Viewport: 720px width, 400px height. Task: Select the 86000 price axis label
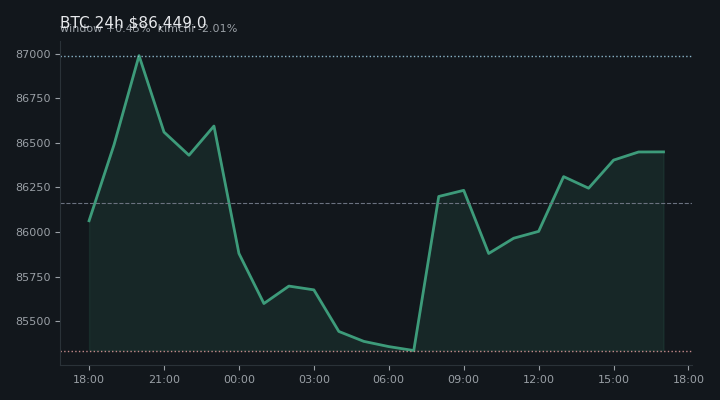pos(33,232)
